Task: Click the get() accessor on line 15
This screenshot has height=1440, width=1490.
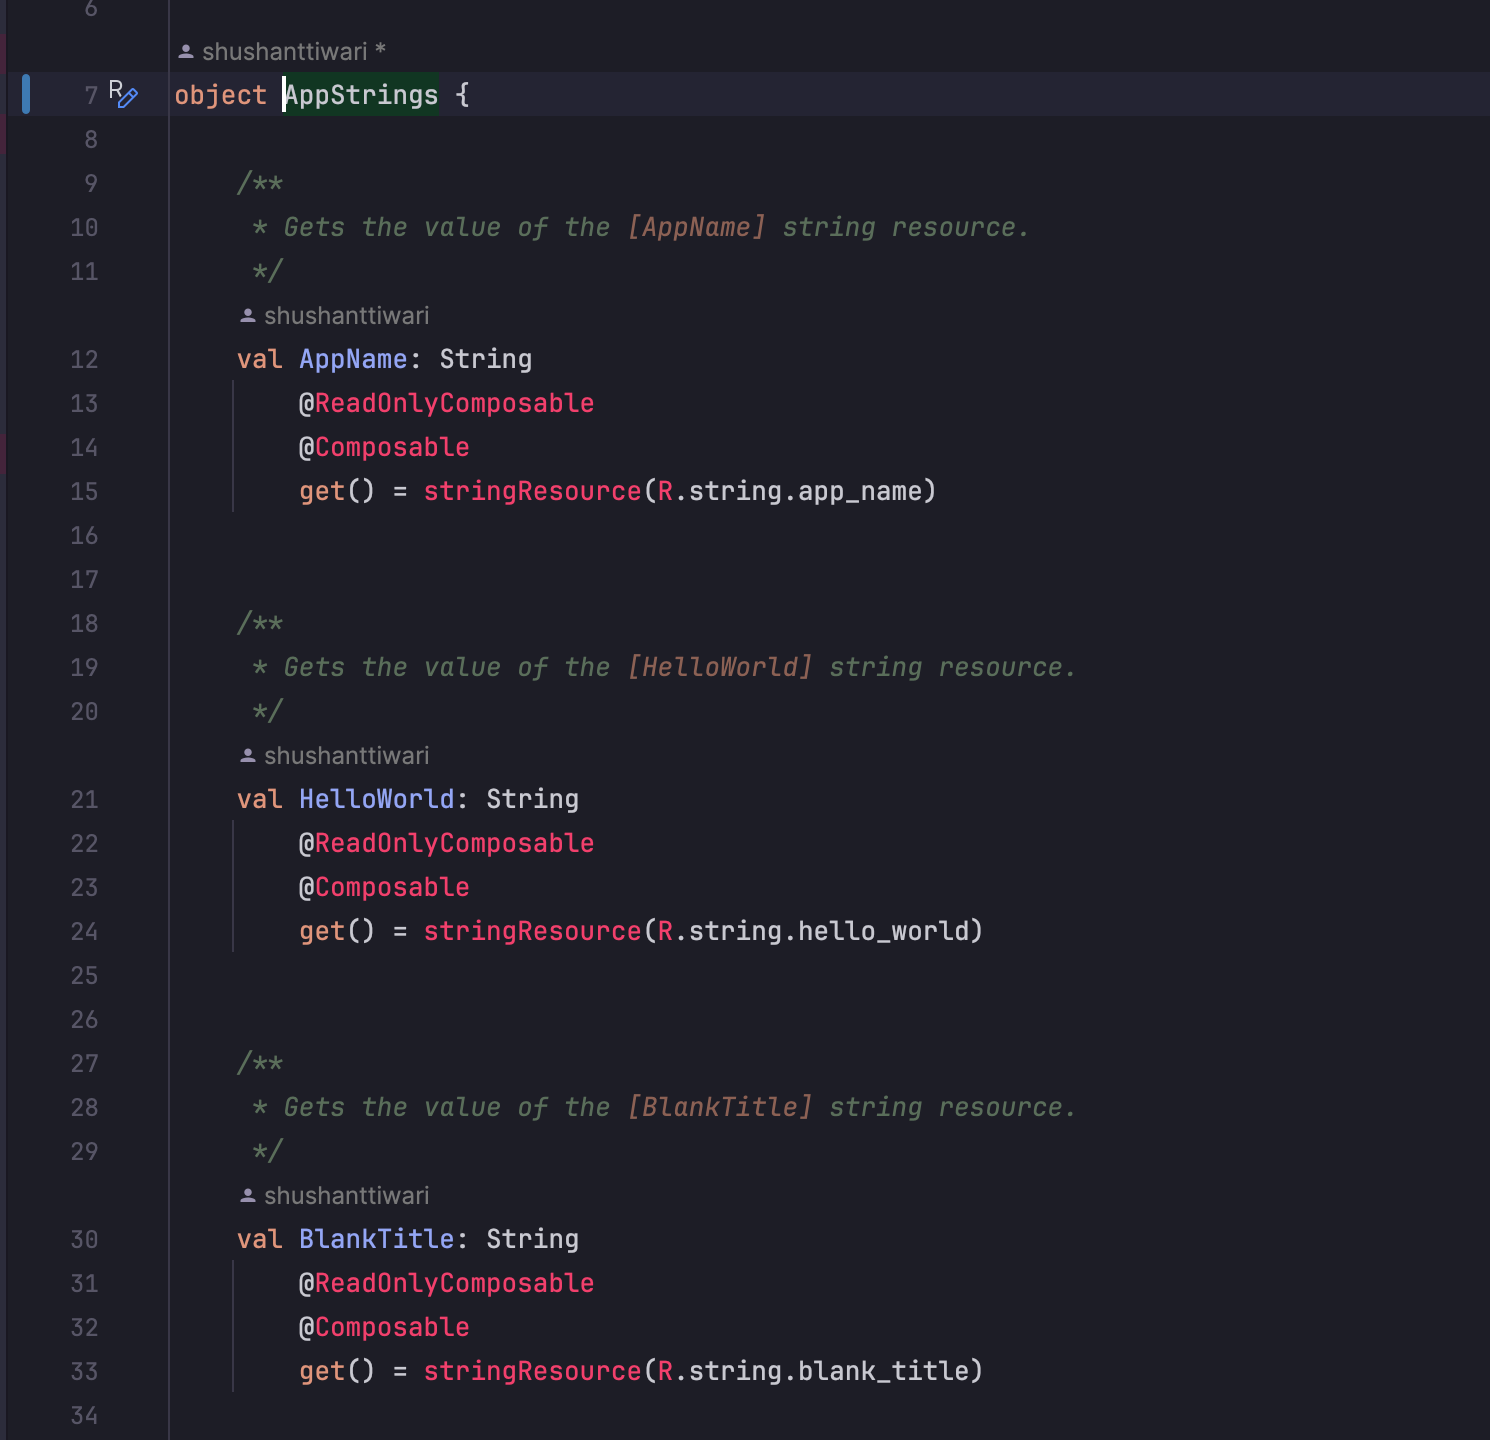Action: click(337, 491)
